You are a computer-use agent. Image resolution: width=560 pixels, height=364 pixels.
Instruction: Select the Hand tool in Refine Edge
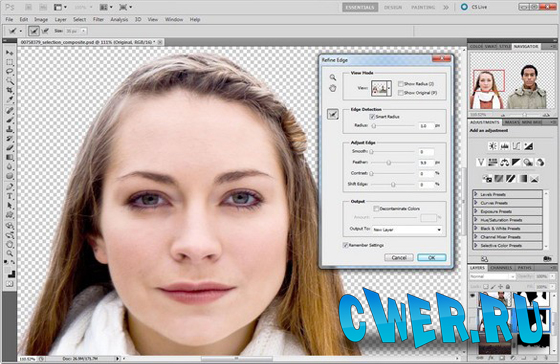332,88
